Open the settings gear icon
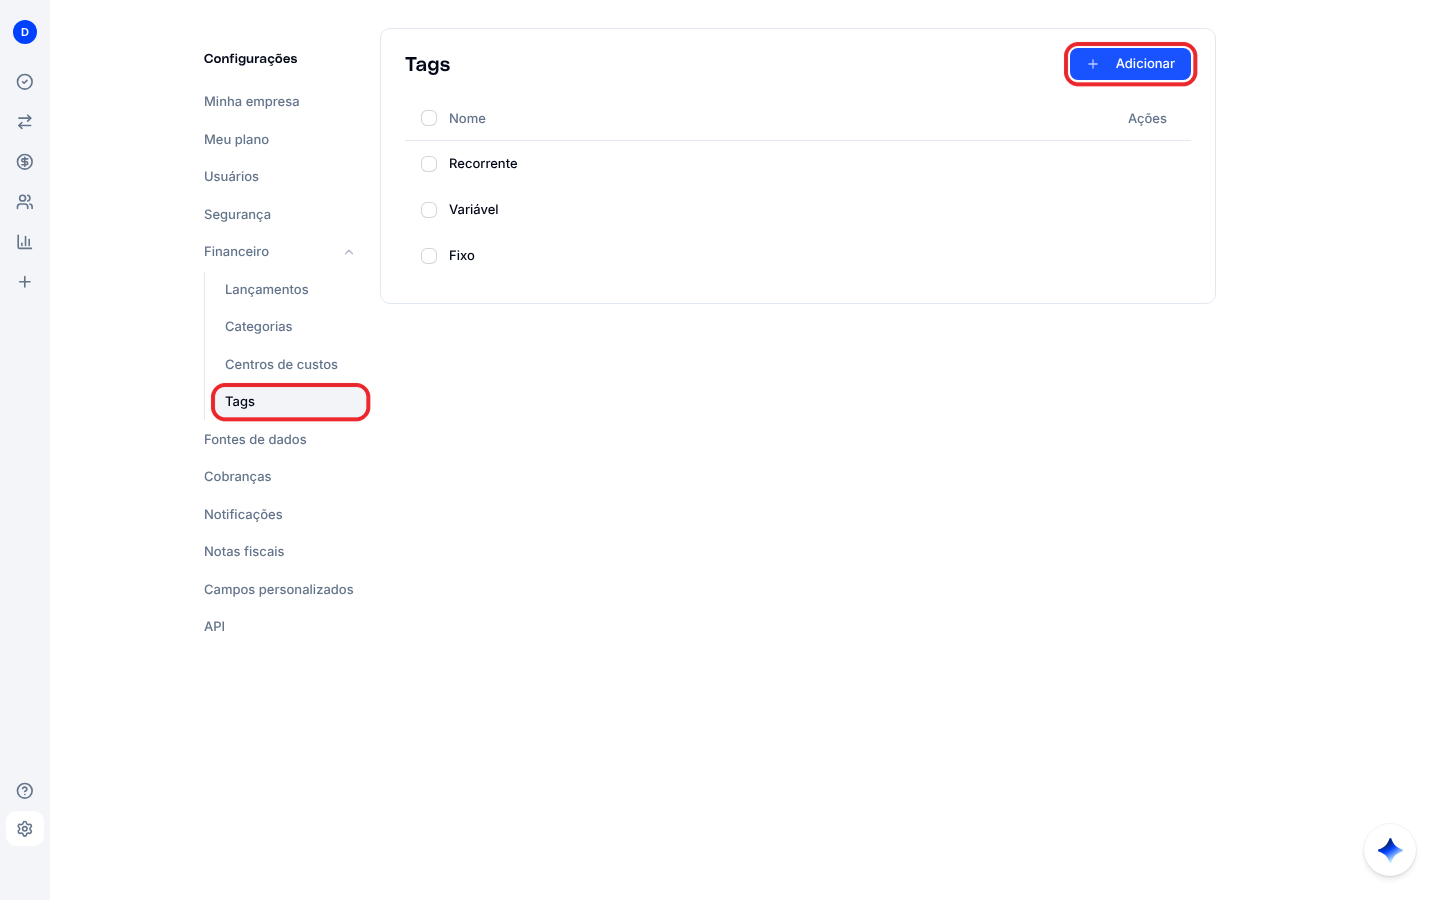The height and width of the screenshot is (900, 1440). point(25,829)
